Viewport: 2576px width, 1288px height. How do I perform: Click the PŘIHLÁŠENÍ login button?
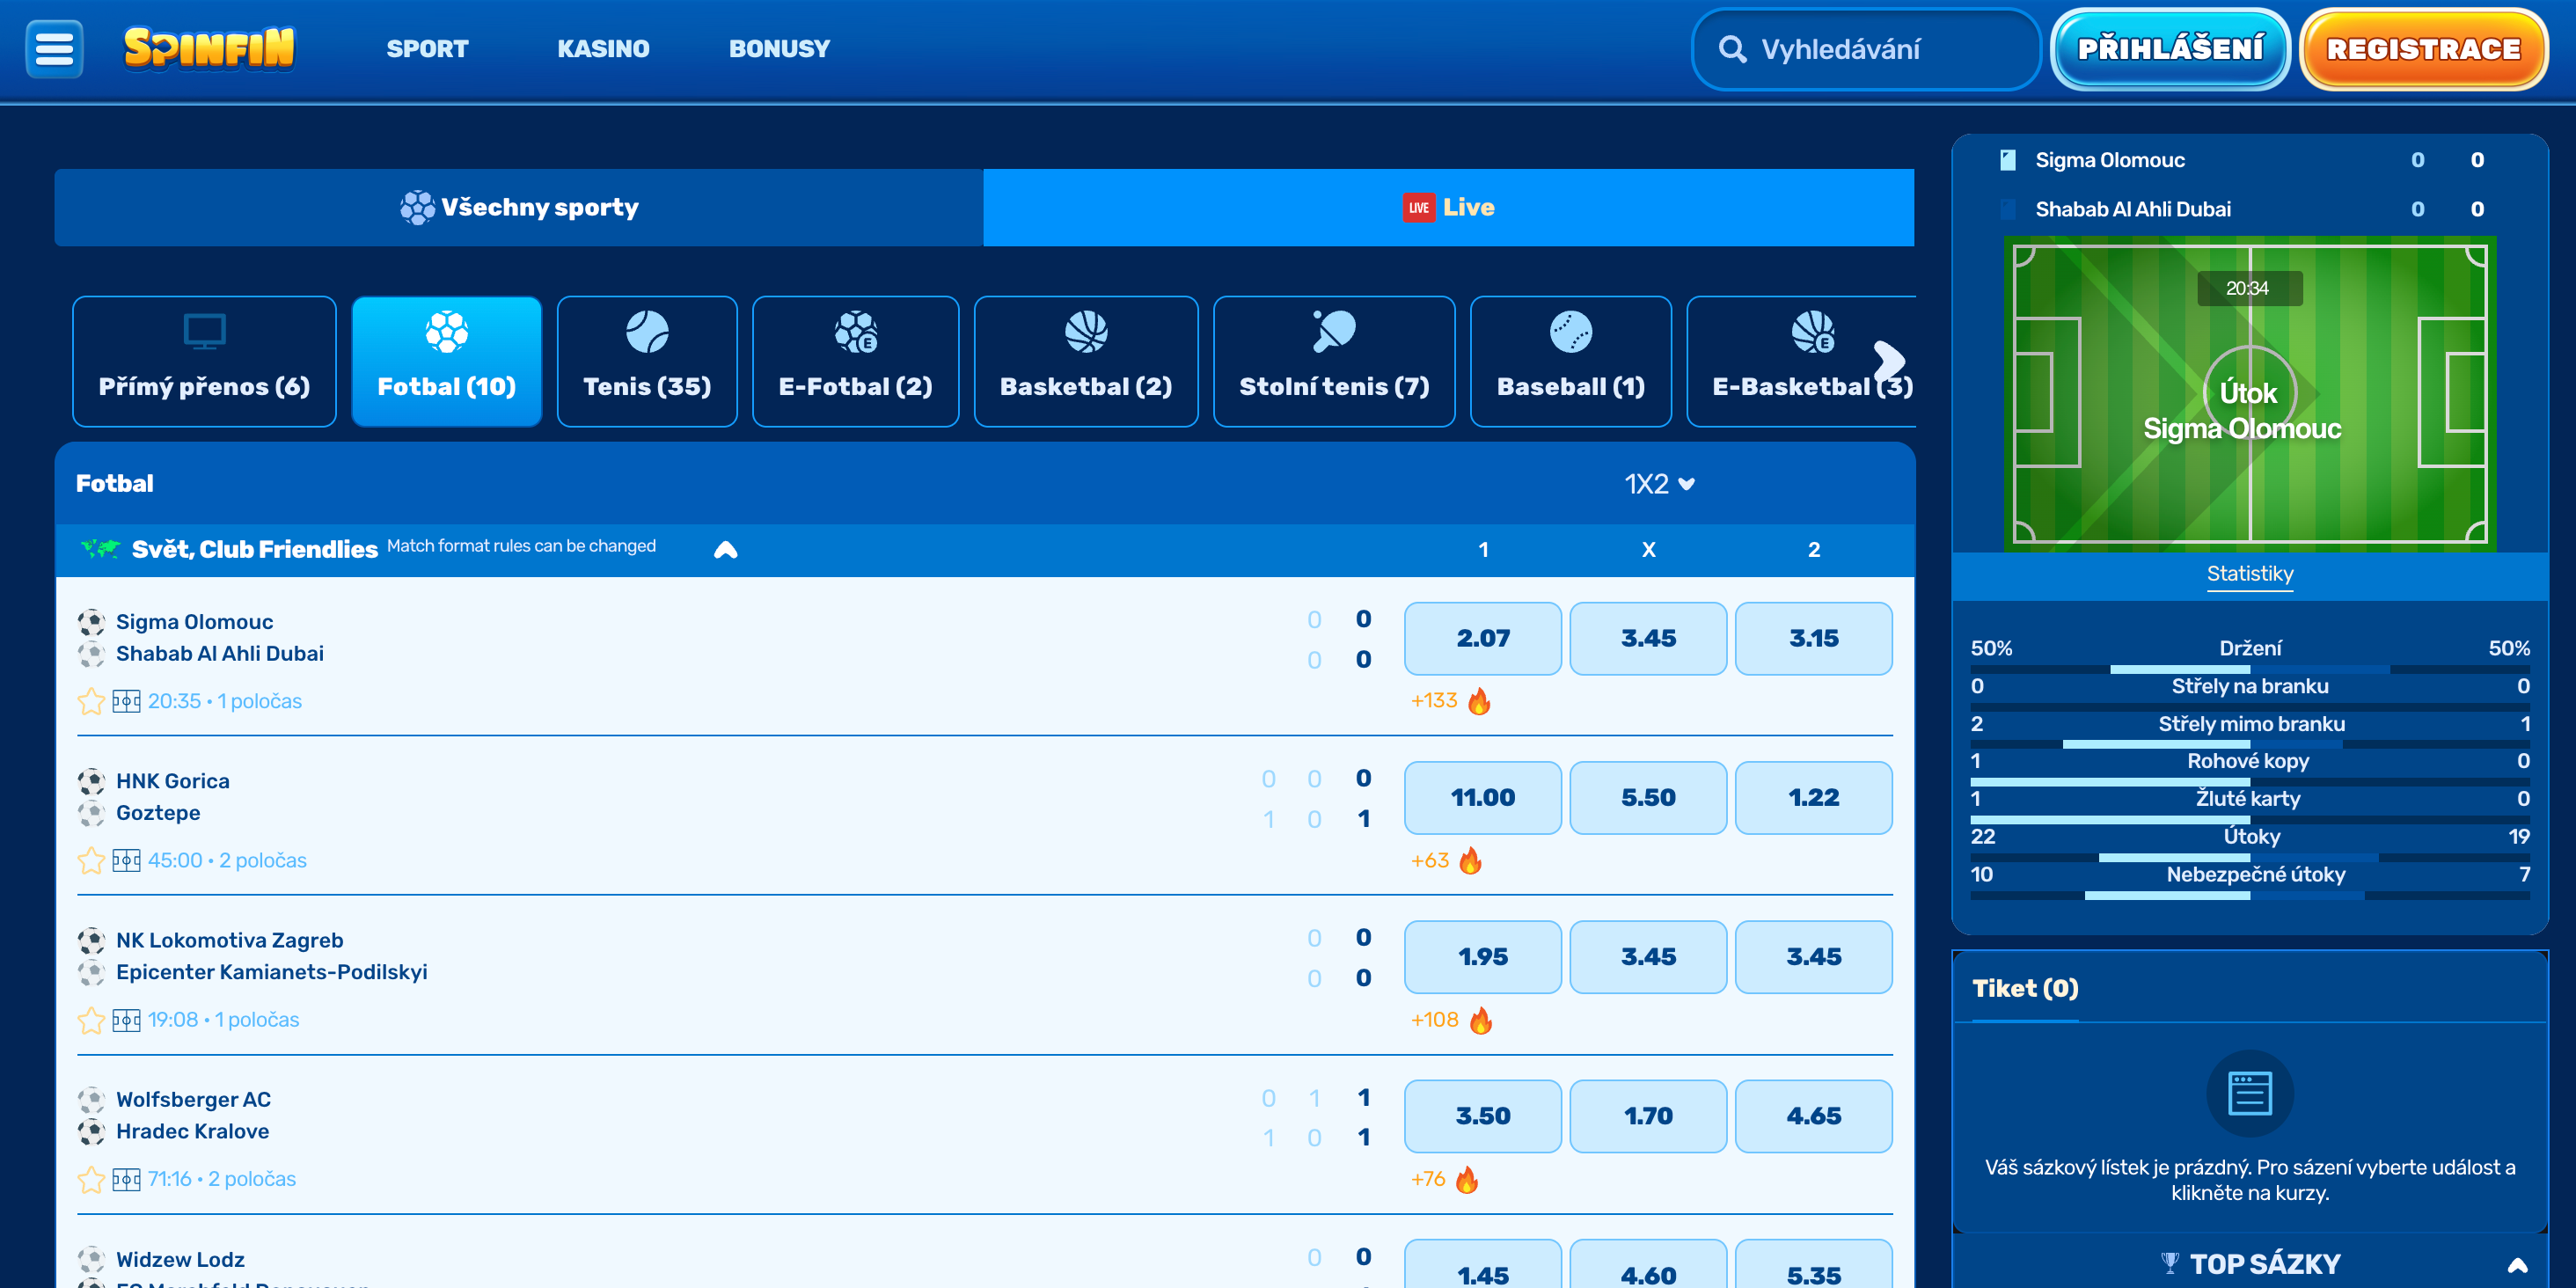2170,49
